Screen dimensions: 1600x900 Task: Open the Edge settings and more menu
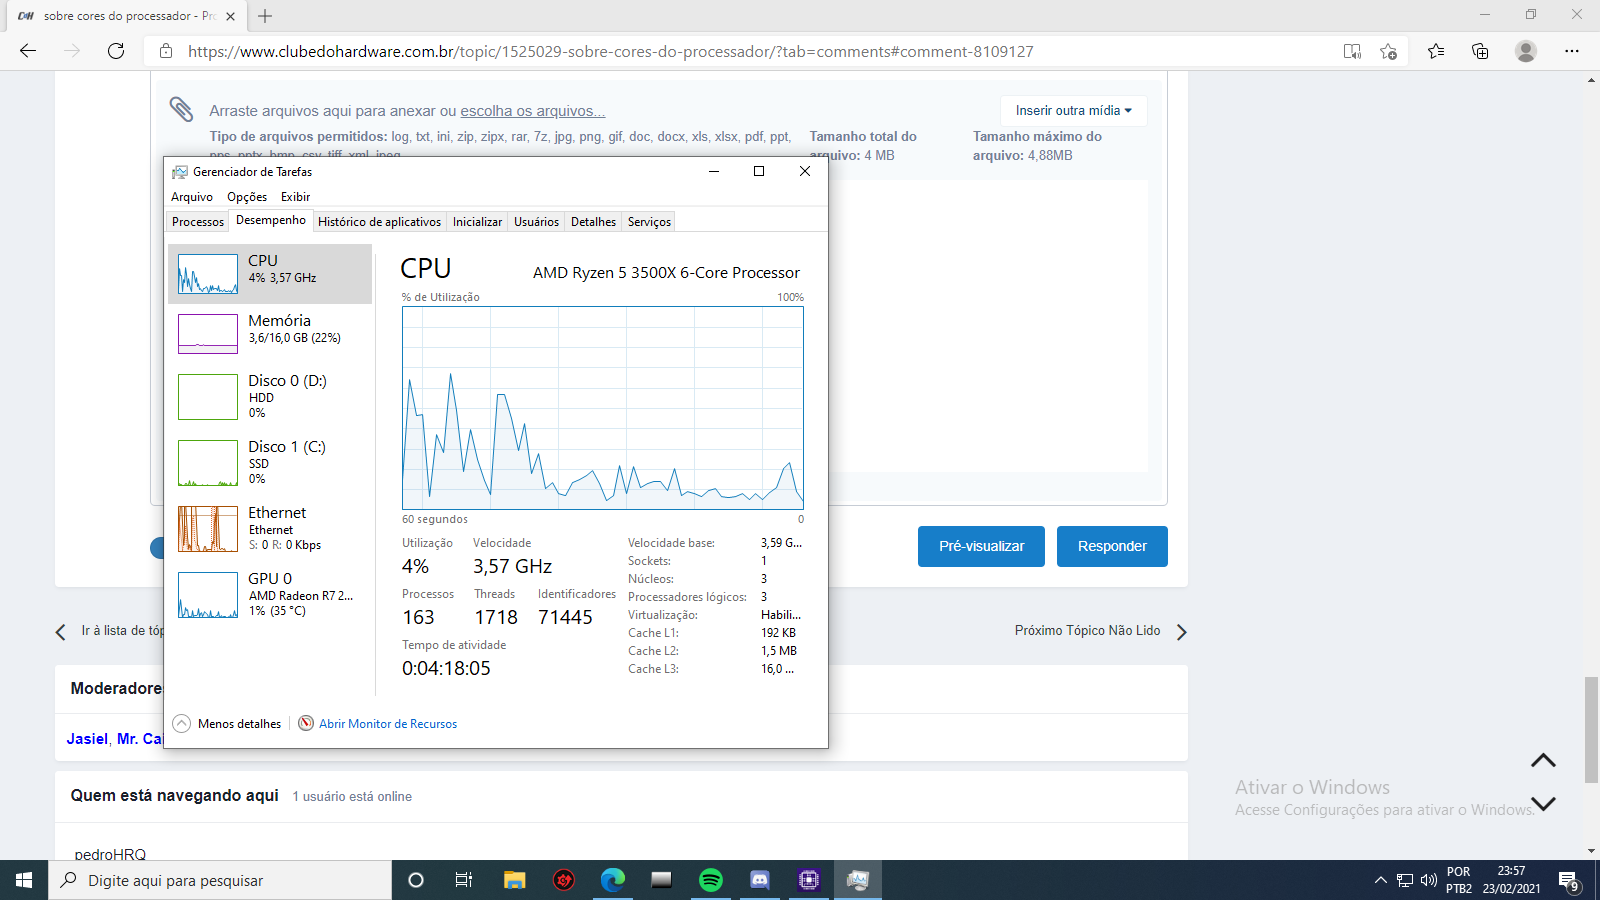click(1572, 51)
